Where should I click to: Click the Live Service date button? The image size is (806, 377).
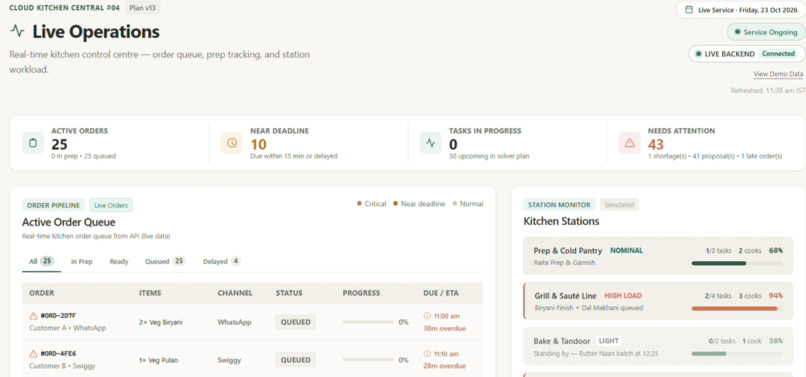point(740,10)
